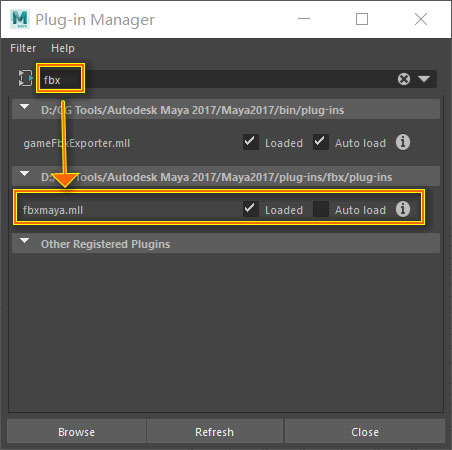Collapse the plug-ins/fbx/plug-ins section
This screenshot has width=452, height=450.
24,174
